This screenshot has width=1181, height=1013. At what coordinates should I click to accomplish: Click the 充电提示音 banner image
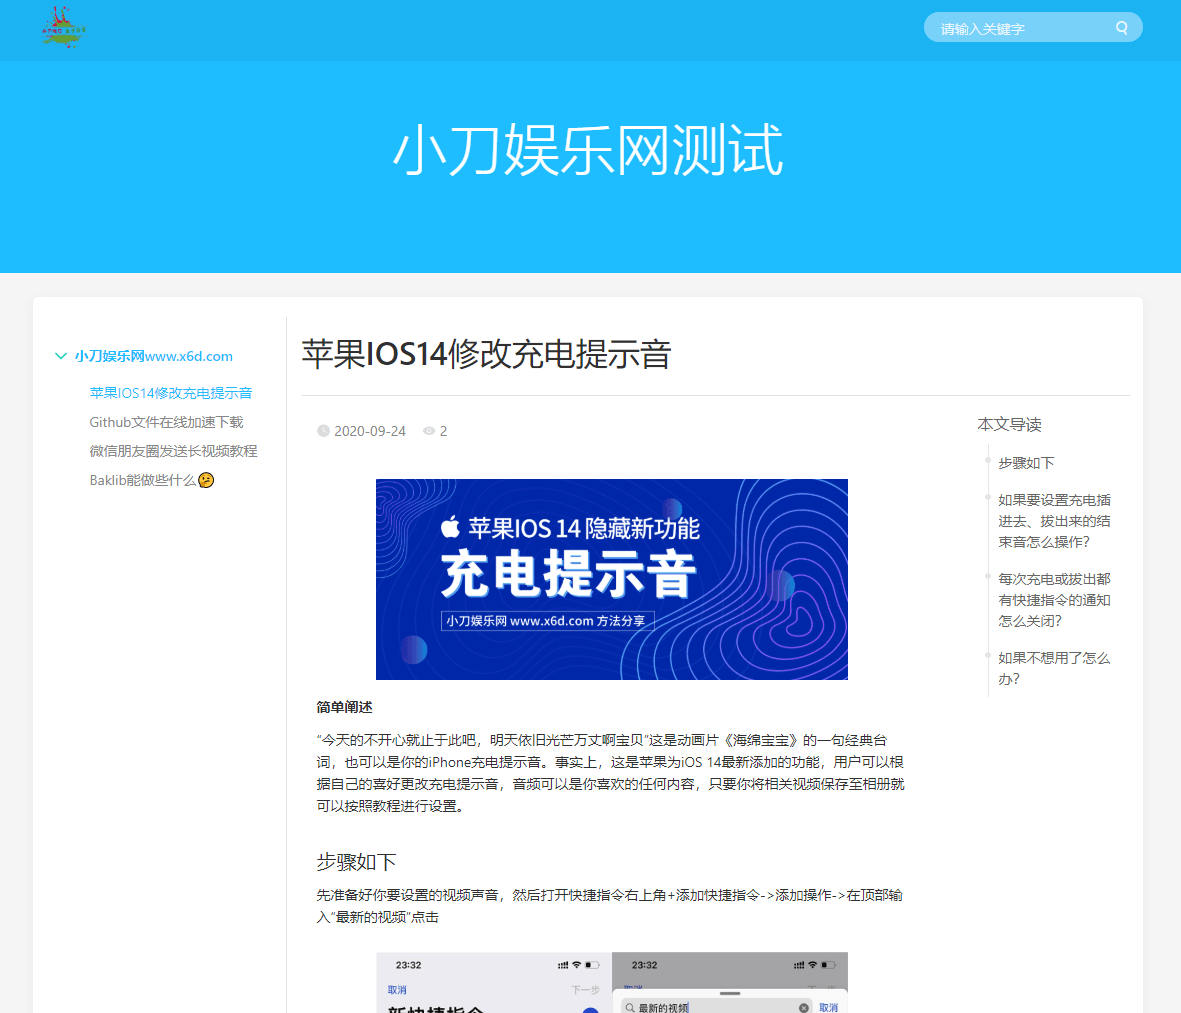click(x=611, y=580)
